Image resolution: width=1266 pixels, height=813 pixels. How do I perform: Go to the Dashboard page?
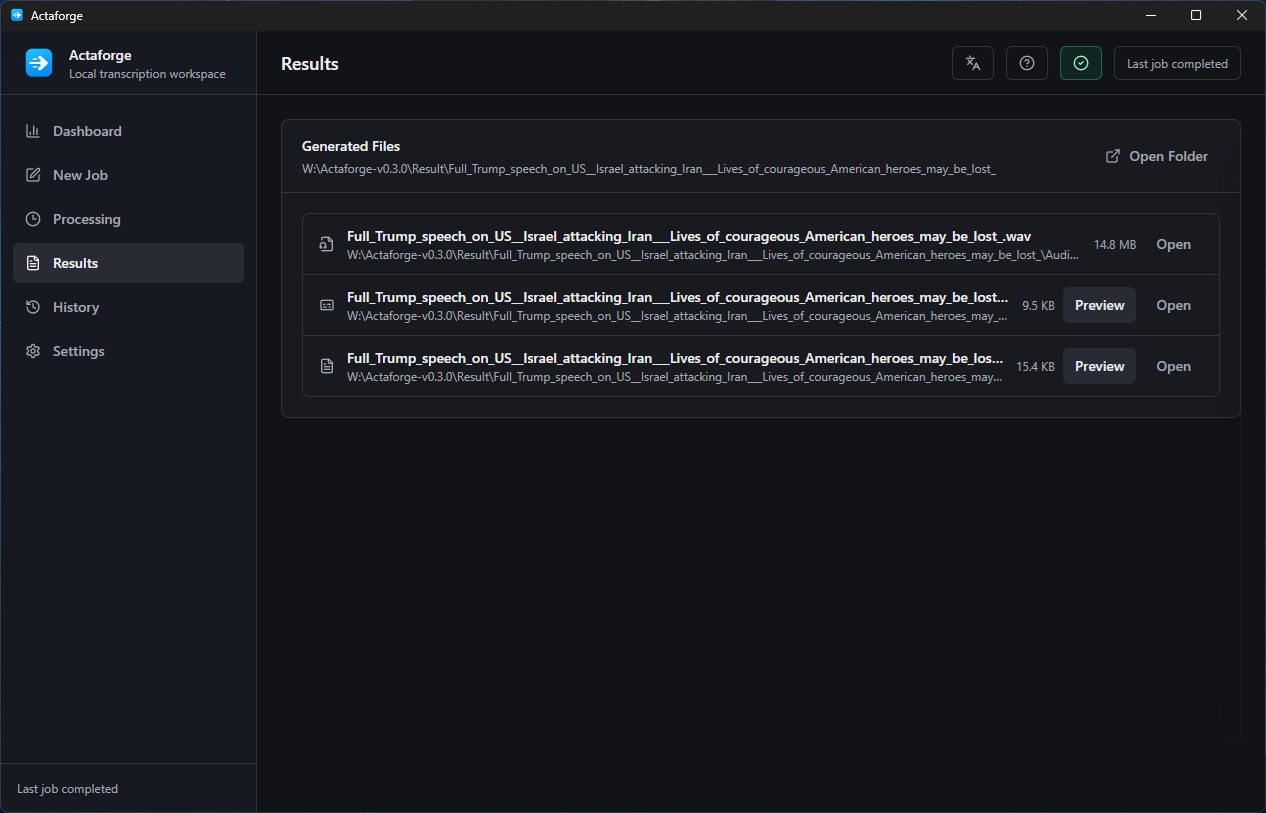(x=128, y=131)
